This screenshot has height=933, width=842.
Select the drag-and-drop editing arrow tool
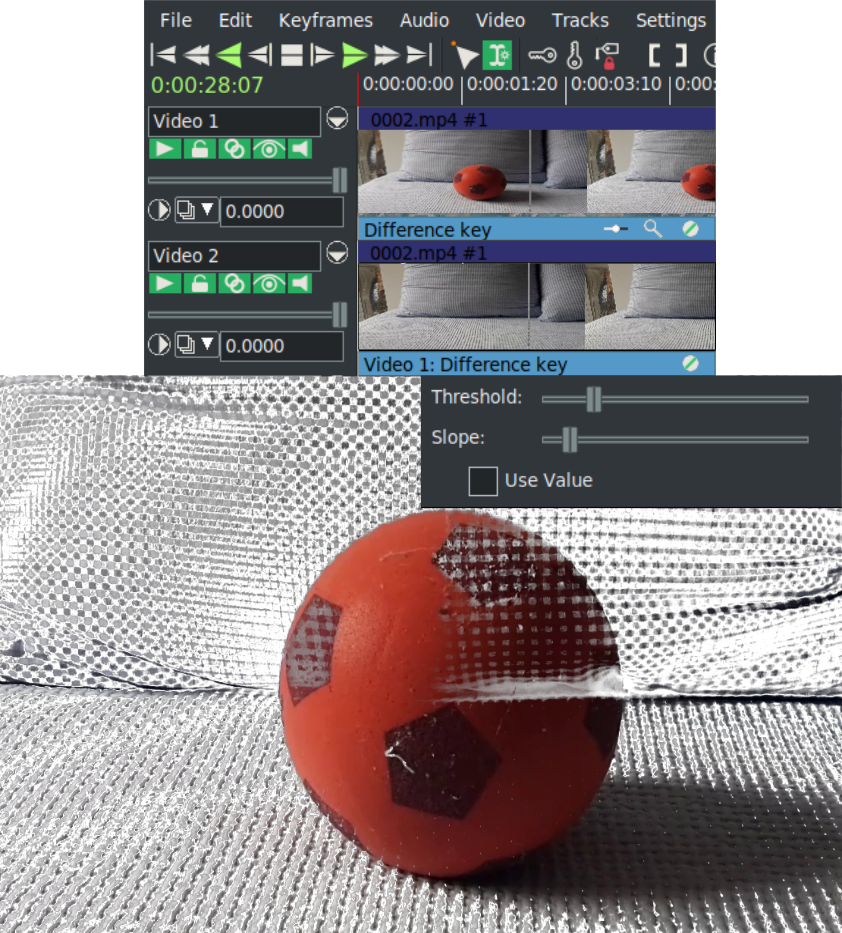[x=467, y=55]
